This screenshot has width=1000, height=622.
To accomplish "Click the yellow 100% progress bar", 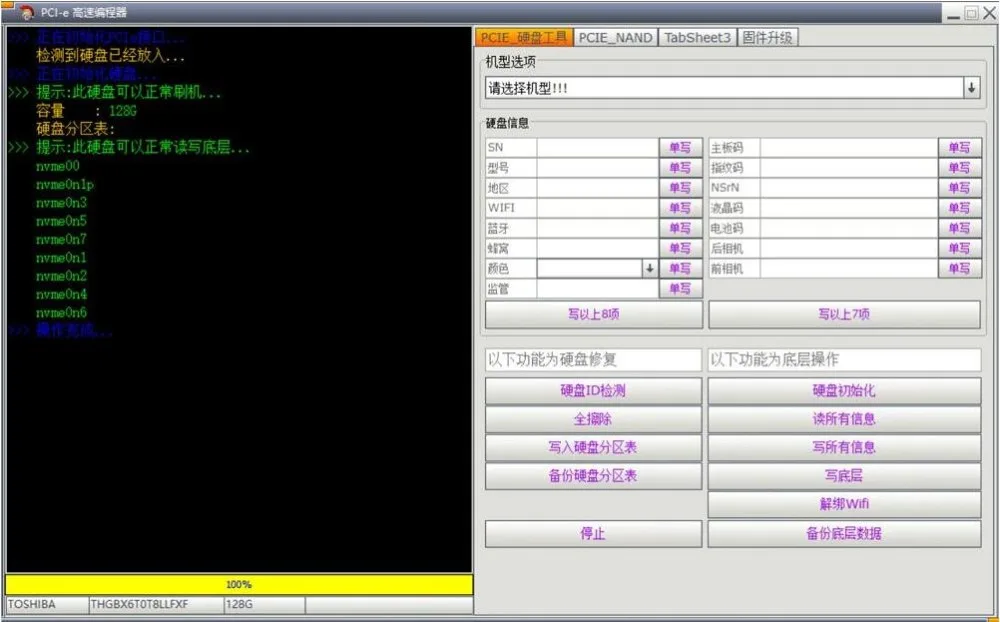I will tap(239, 584).
